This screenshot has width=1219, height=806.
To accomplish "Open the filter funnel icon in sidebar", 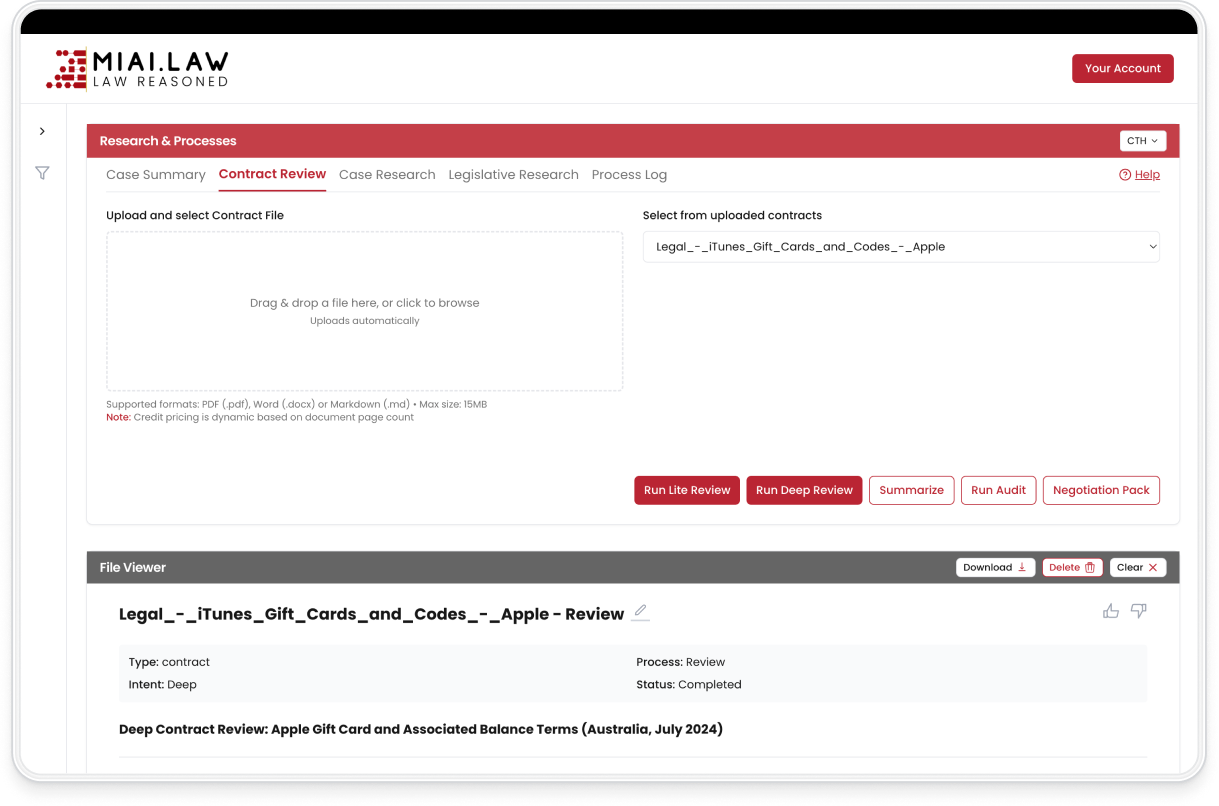I will [x=42, y=173].
